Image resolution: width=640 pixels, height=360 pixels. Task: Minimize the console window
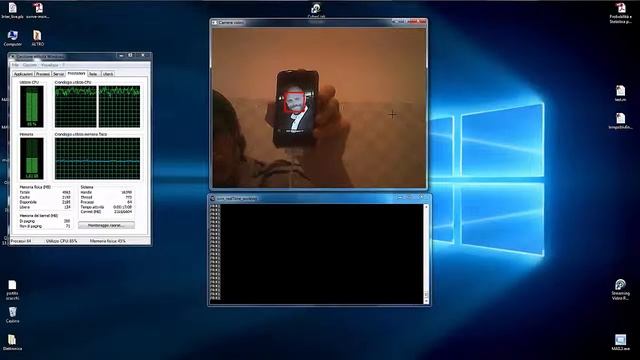400,198
